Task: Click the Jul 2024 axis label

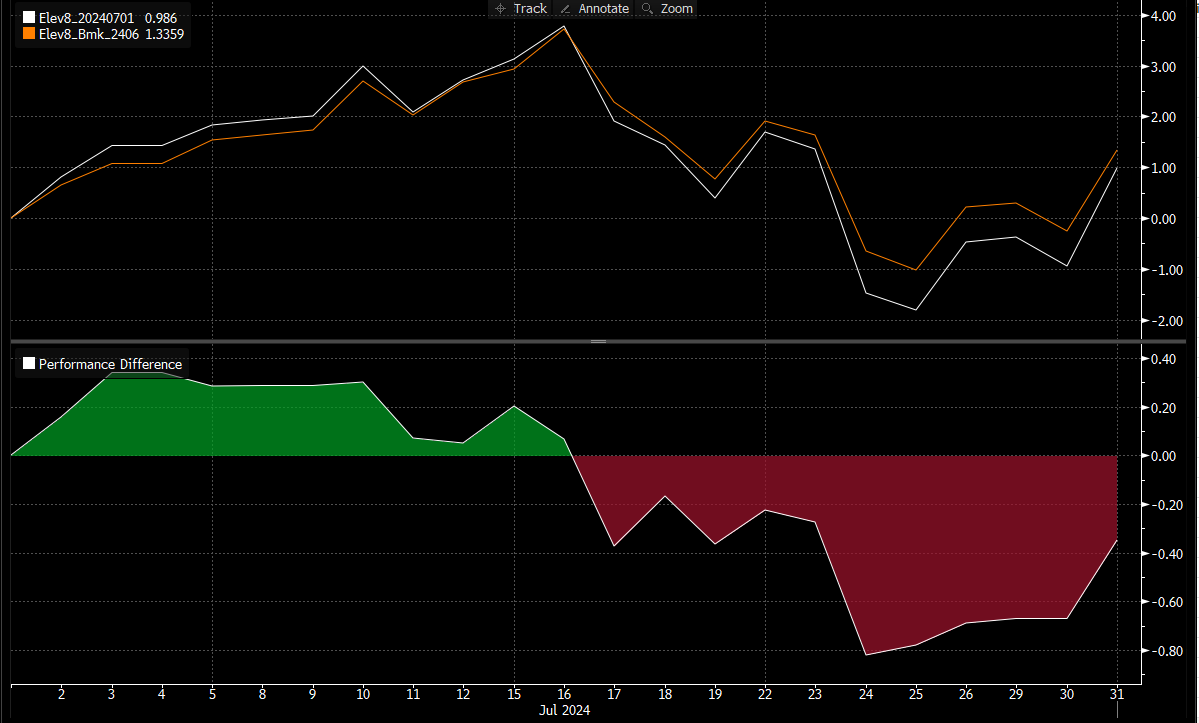Action: tap(564, 710)
